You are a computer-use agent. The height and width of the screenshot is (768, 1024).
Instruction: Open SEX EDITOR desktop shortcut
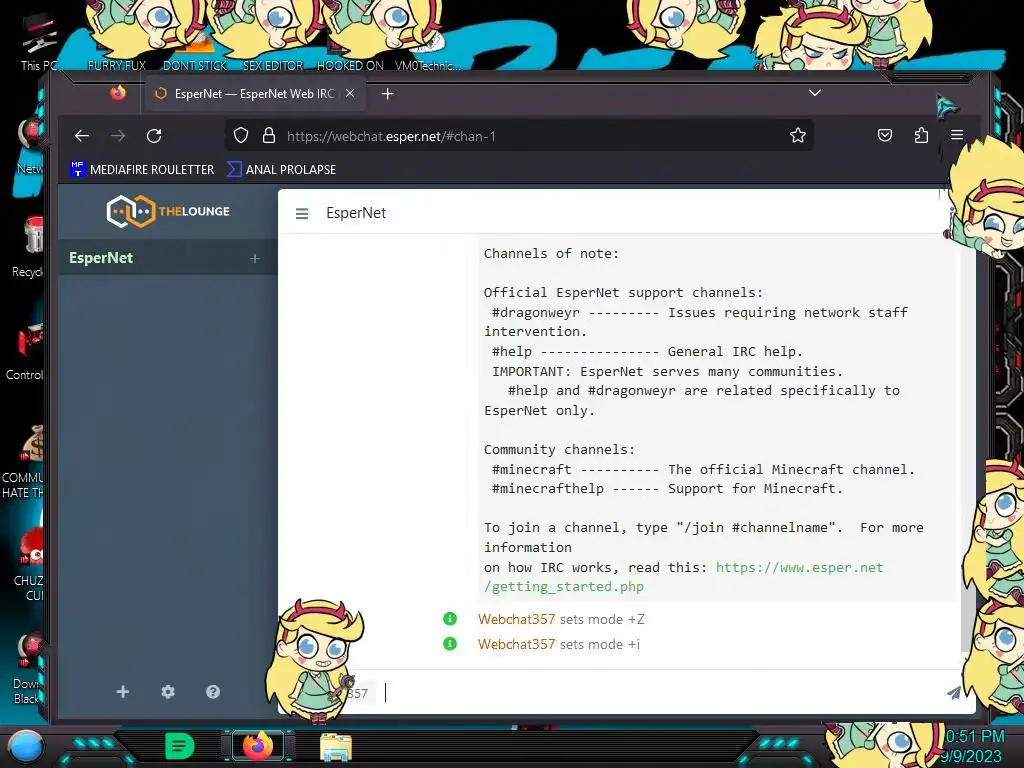(273, 65)
